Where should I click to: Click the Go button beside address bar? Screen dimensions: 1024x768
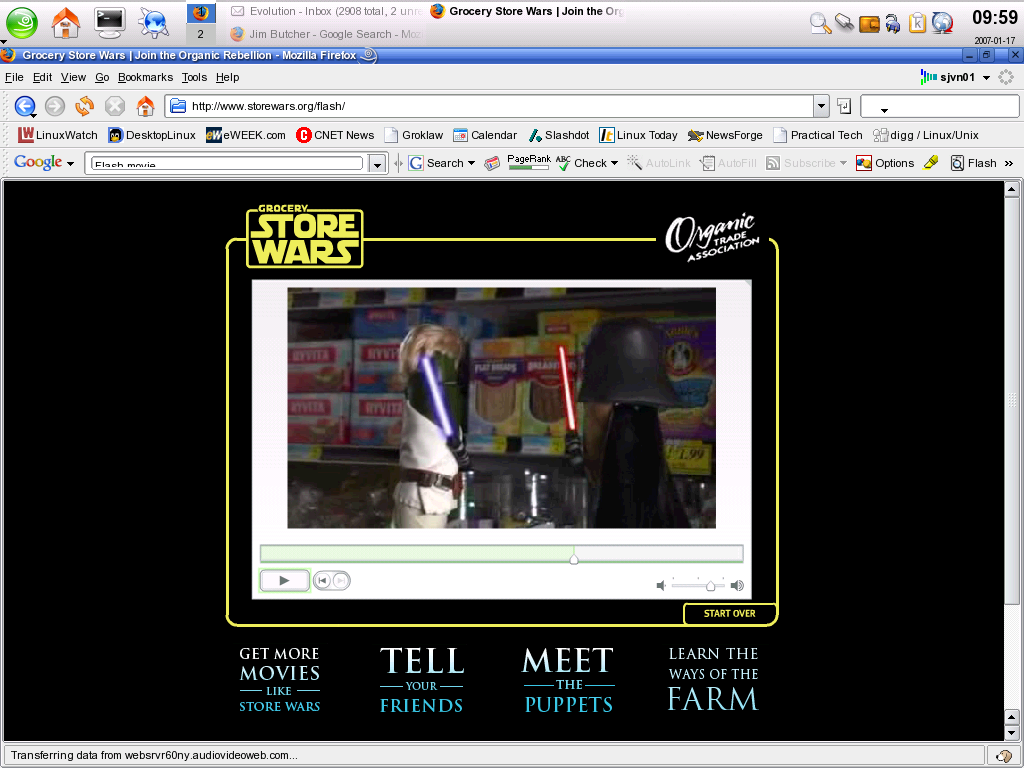844,106
